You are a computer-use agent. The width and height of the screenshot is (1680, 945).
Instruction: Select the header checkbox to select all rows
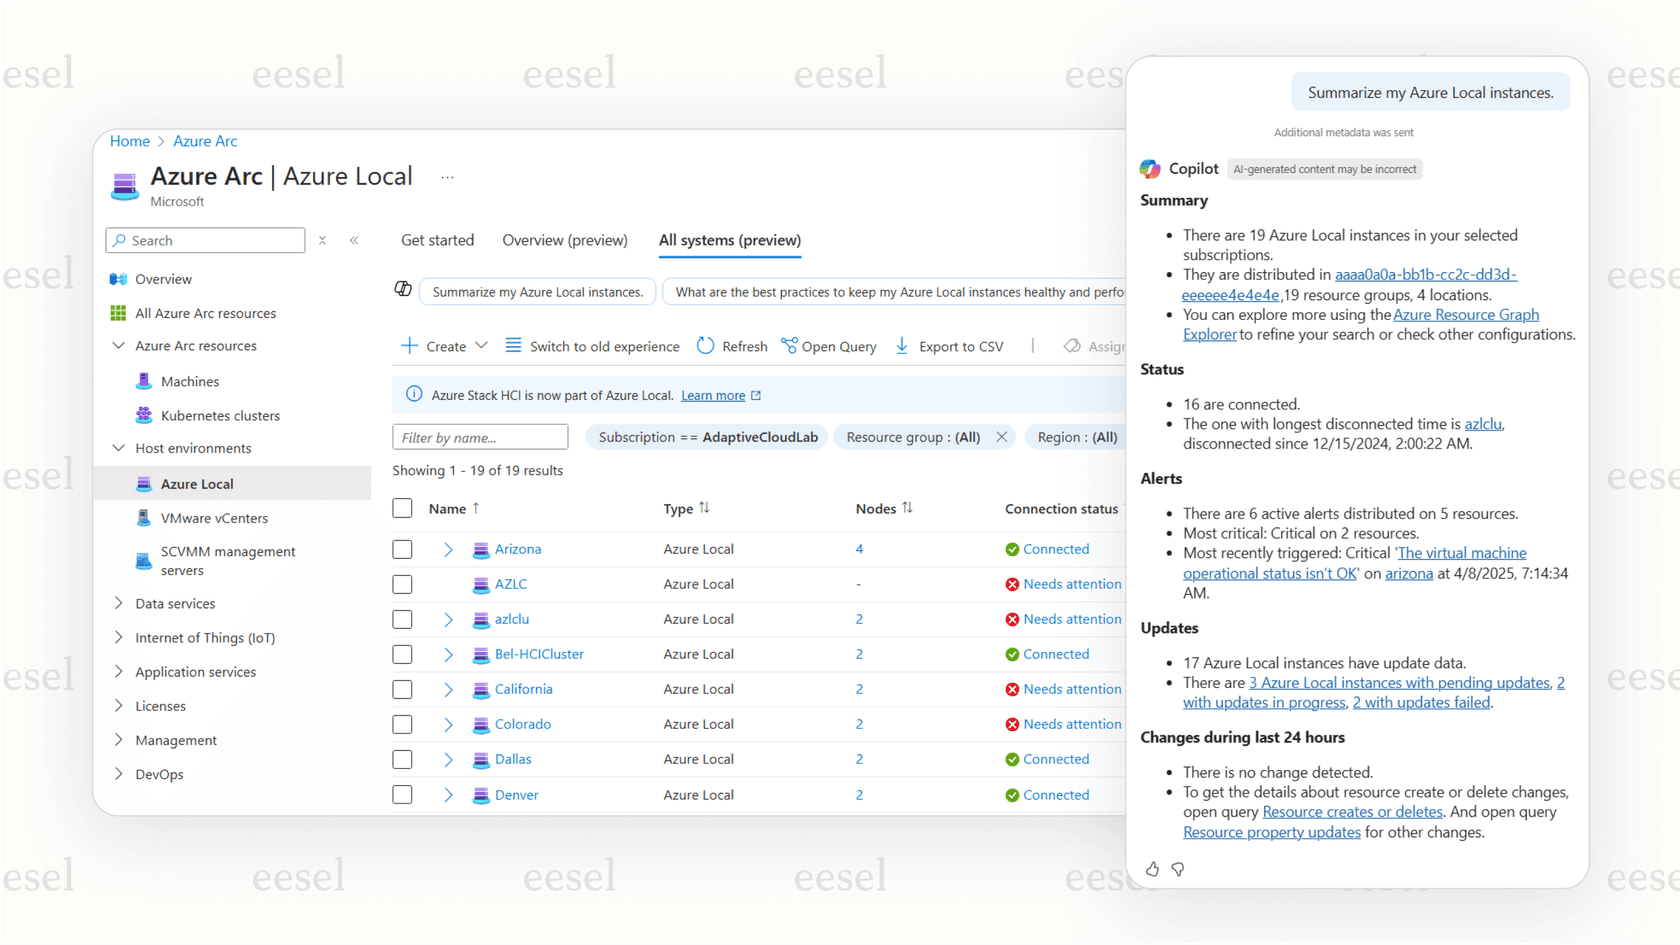click(x=402, y=508)
